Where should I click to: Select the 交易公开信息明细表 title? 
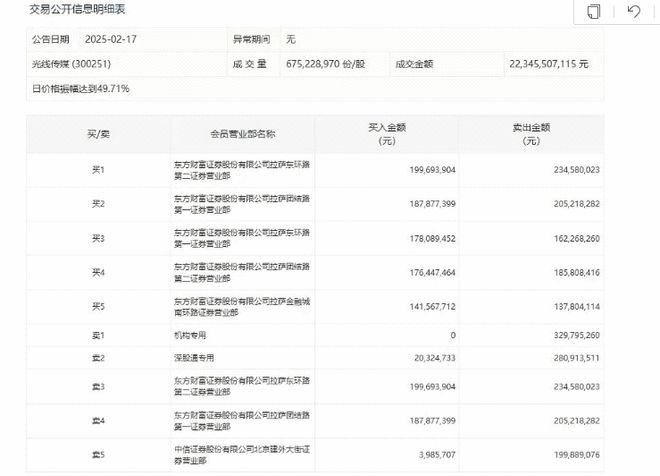click(x=77, y=9)
